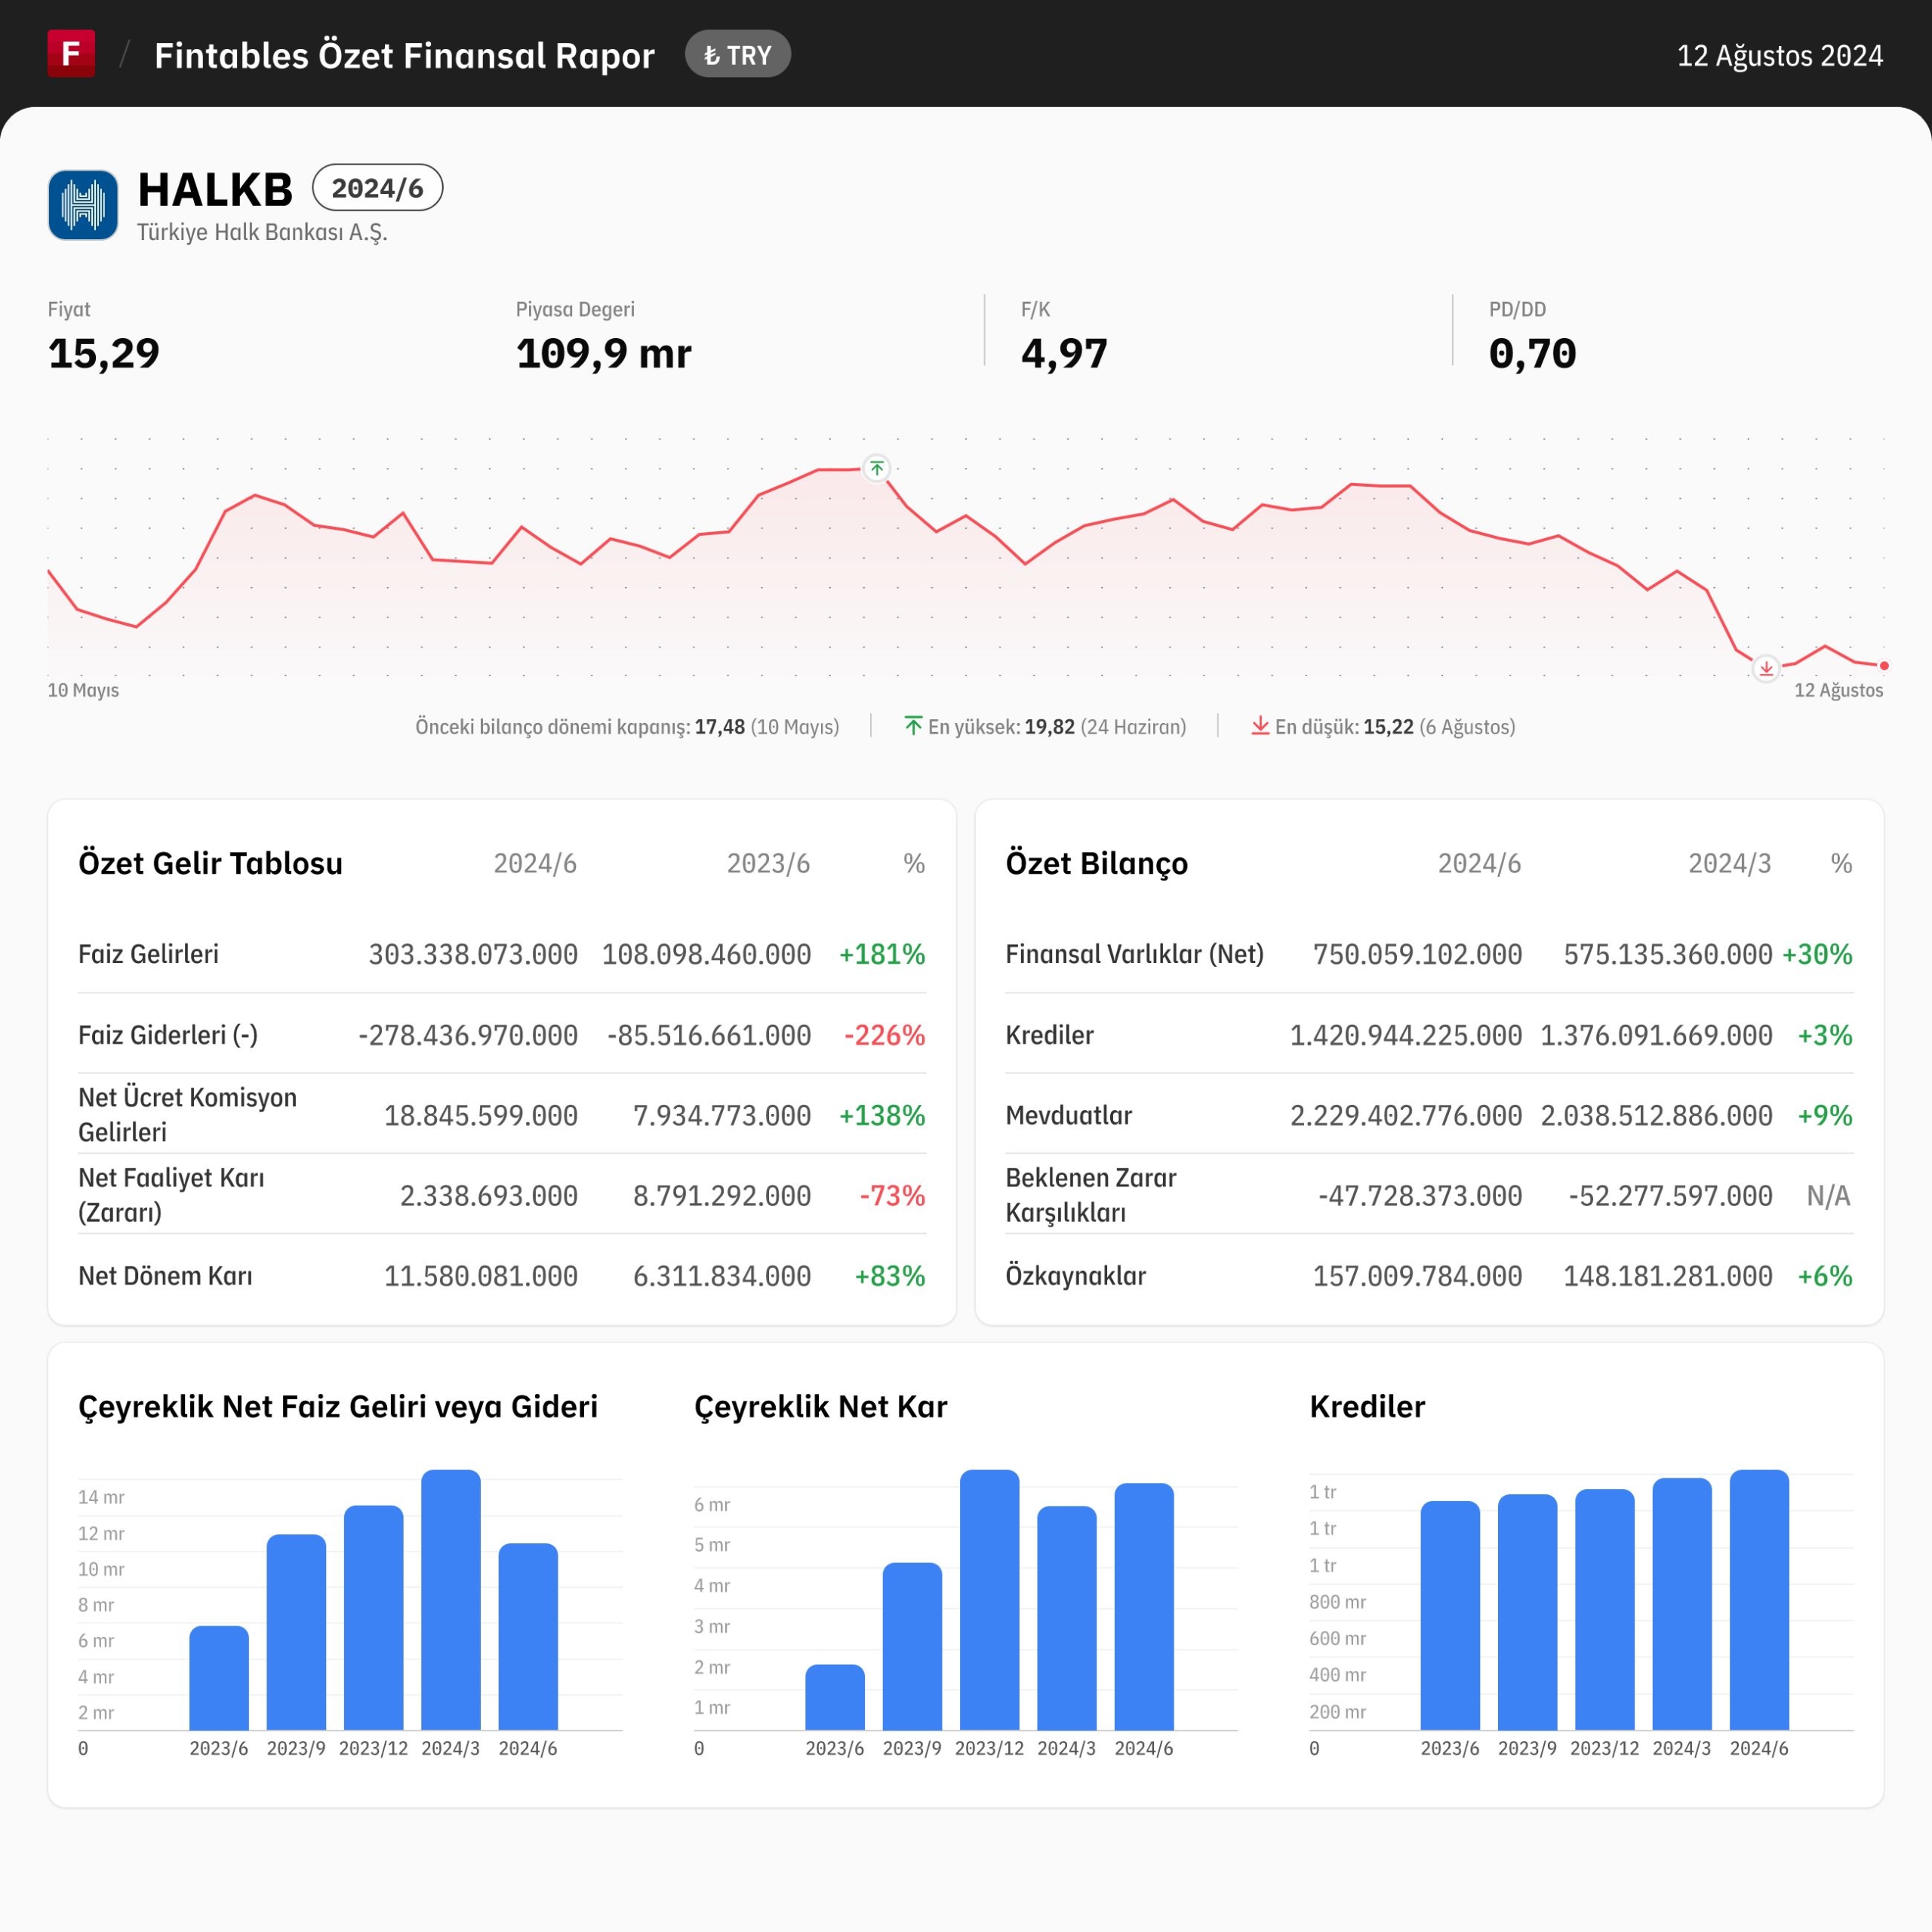Screen dimensions: 1932x1932
Task: Click the red endpoint dot on price chart
Action: (1884, 666)
